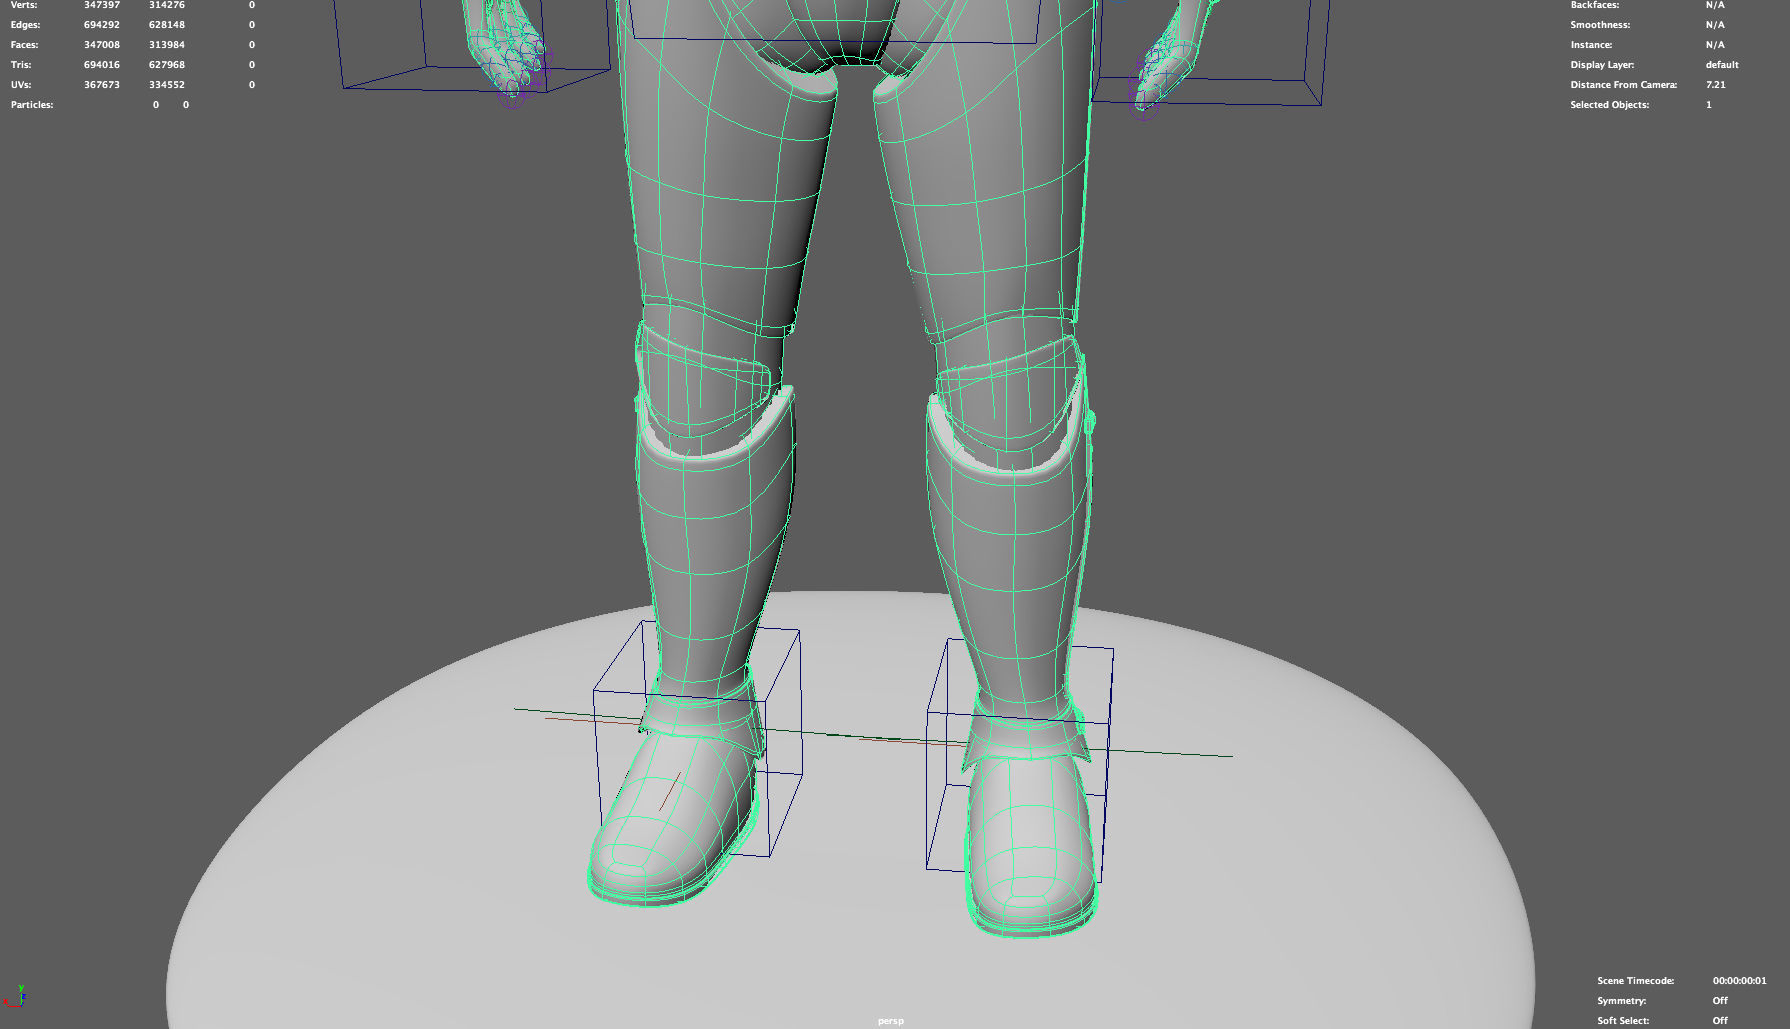1790x1029 pixels.
Task: Click the Instance: label
Action: [1591, 45]
